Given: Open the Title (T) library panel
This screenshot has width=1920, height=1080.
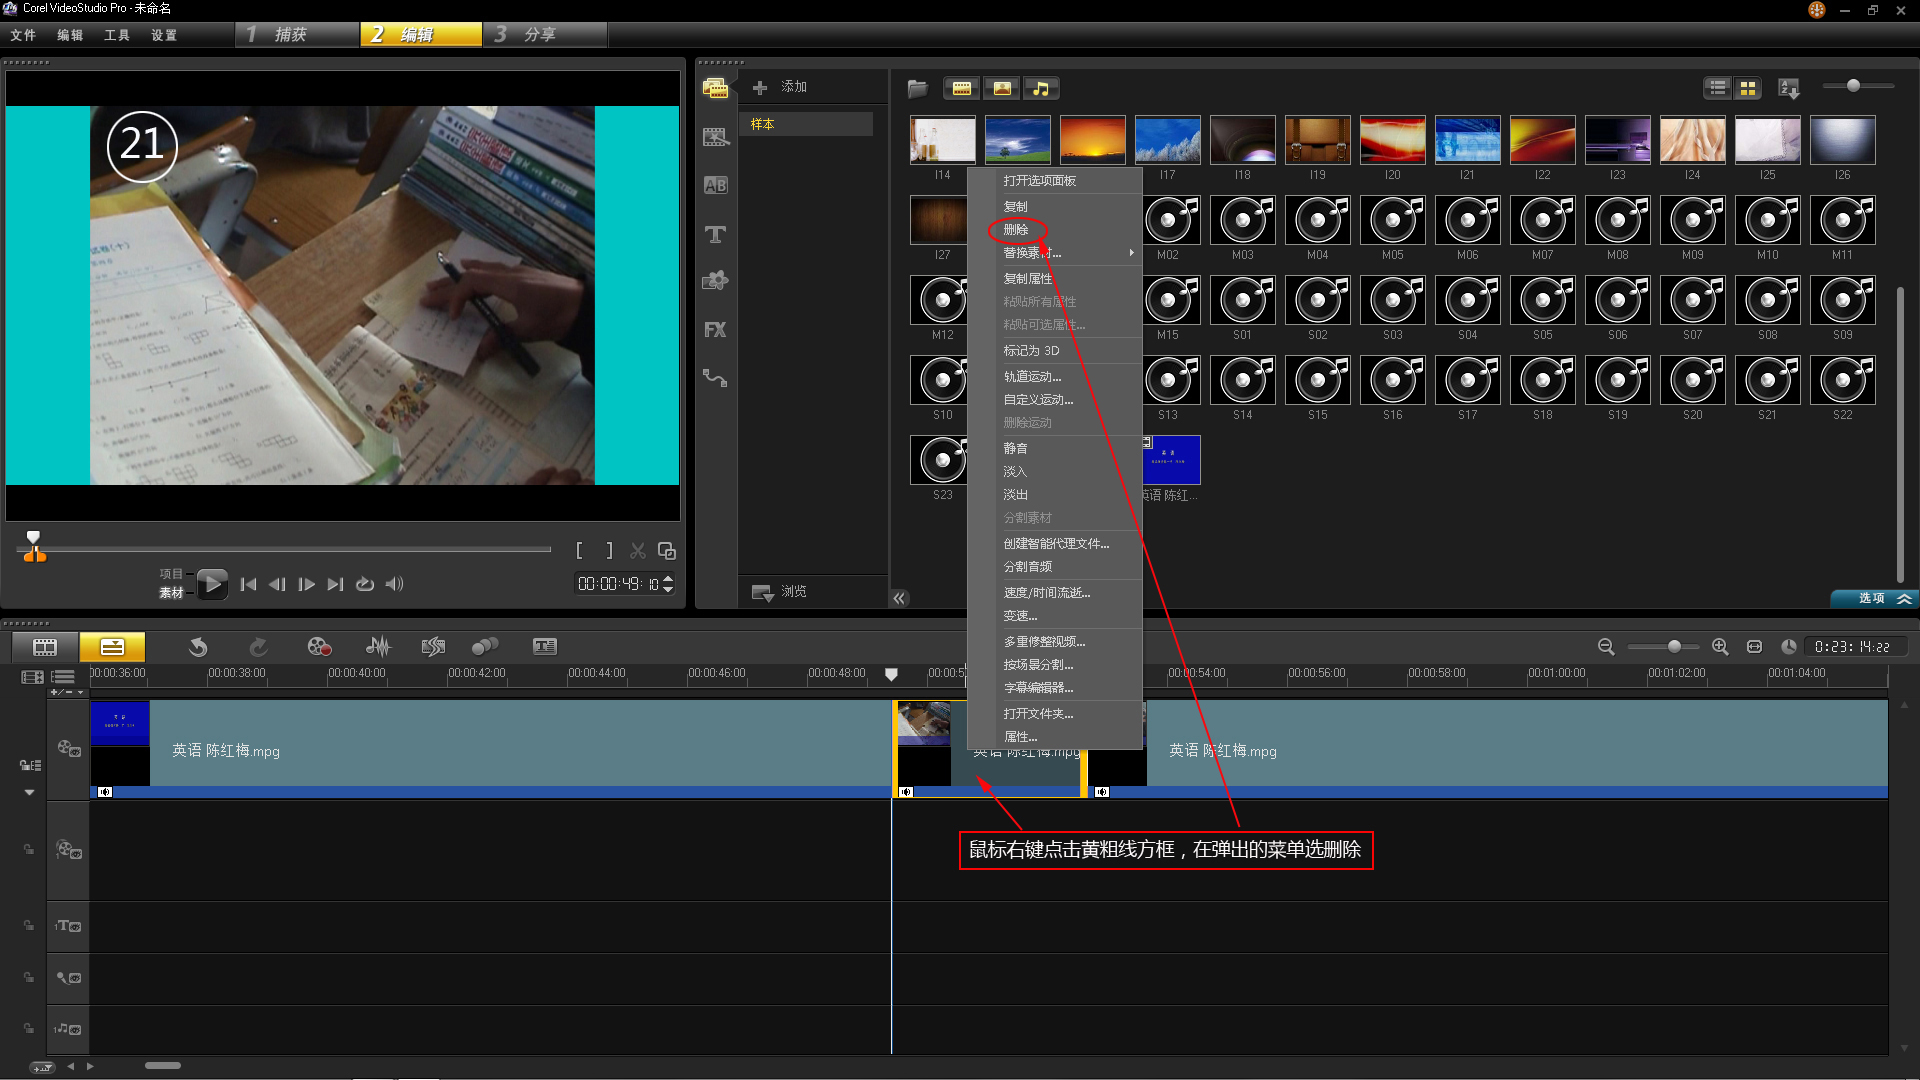Looking at the screenshot, I should coord(715,235).
